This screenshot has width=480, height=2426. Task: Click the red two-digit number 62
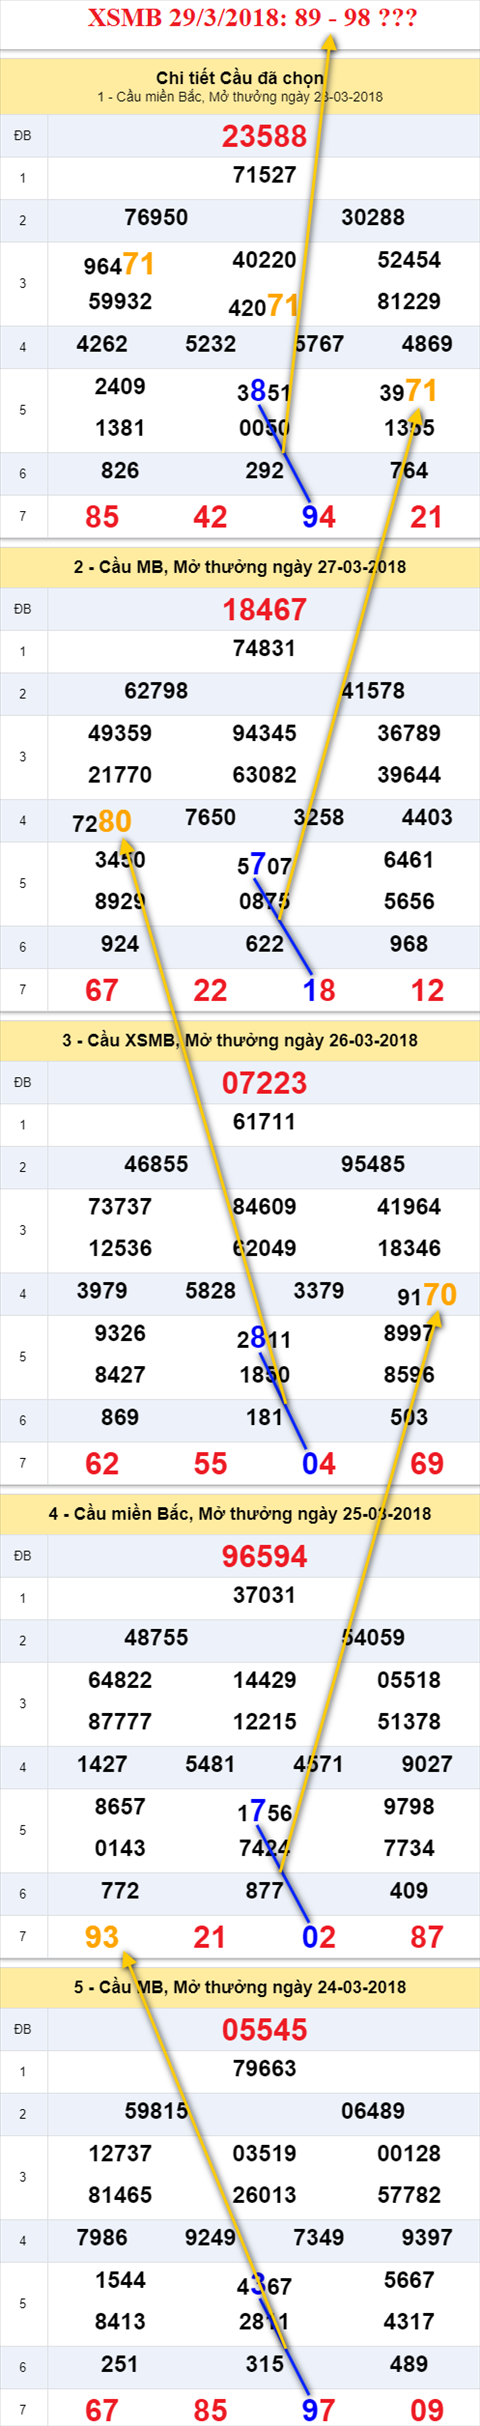pyautogui.click(x=102, y=1463)
